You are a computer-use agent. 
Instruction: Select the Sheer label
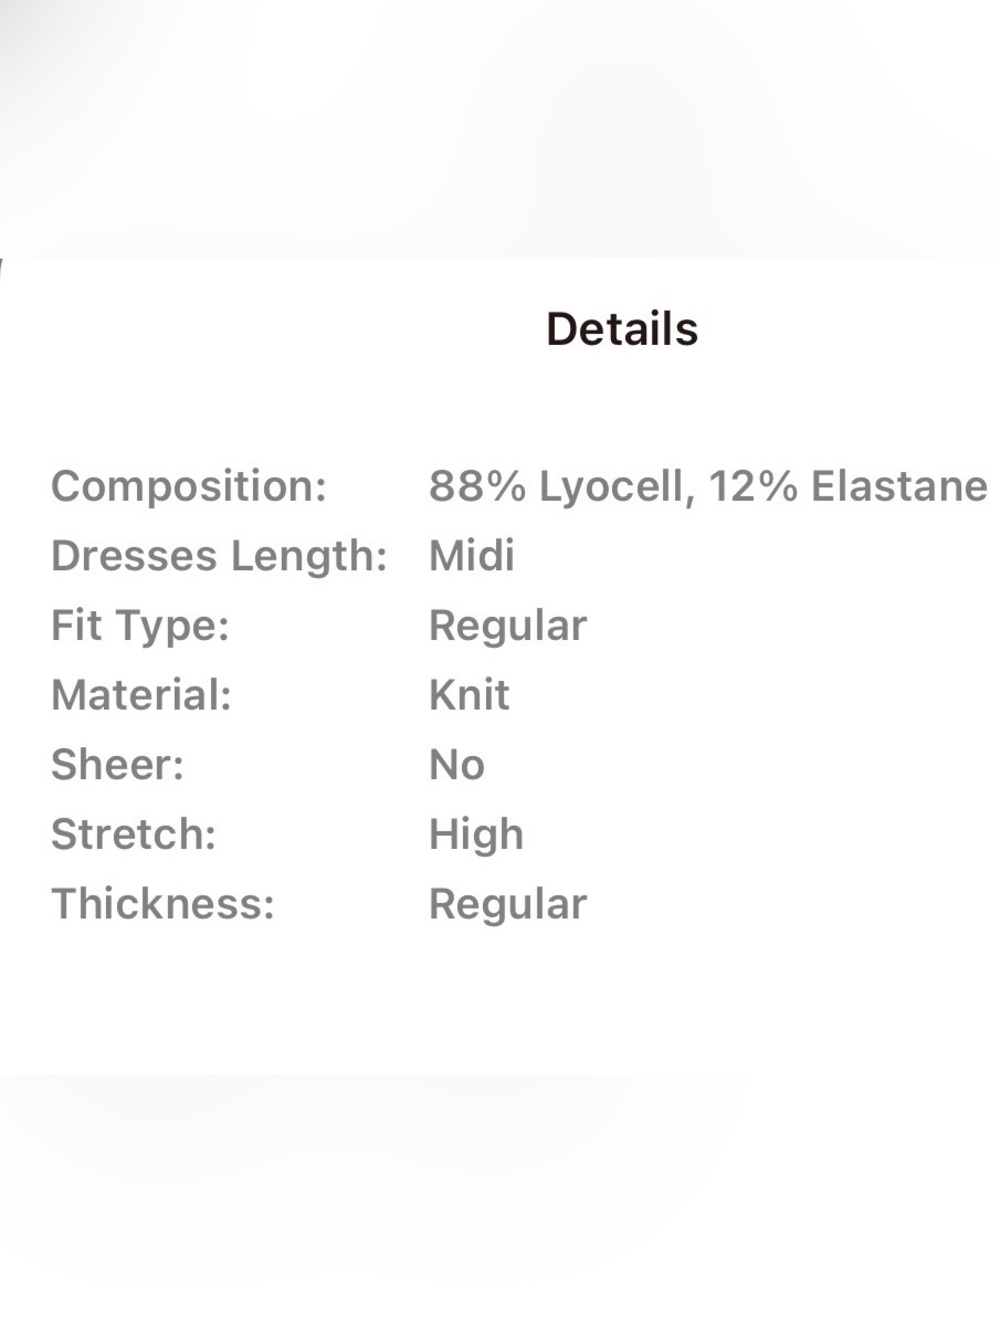tap(118, 765)
